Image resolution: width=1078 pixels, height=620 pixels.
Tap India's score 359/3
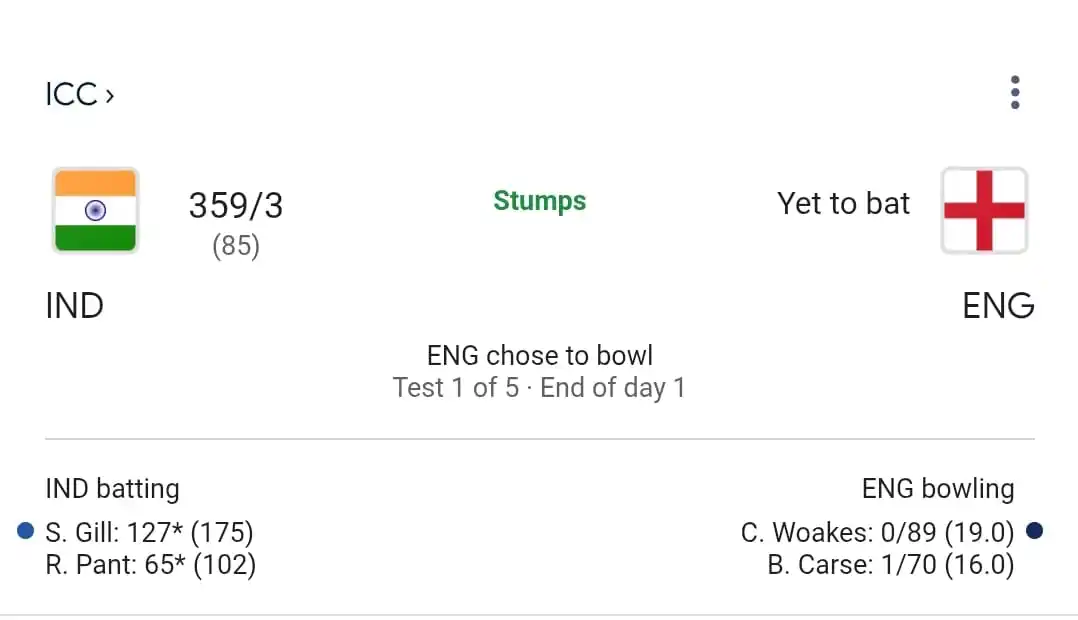click(236, 206)
